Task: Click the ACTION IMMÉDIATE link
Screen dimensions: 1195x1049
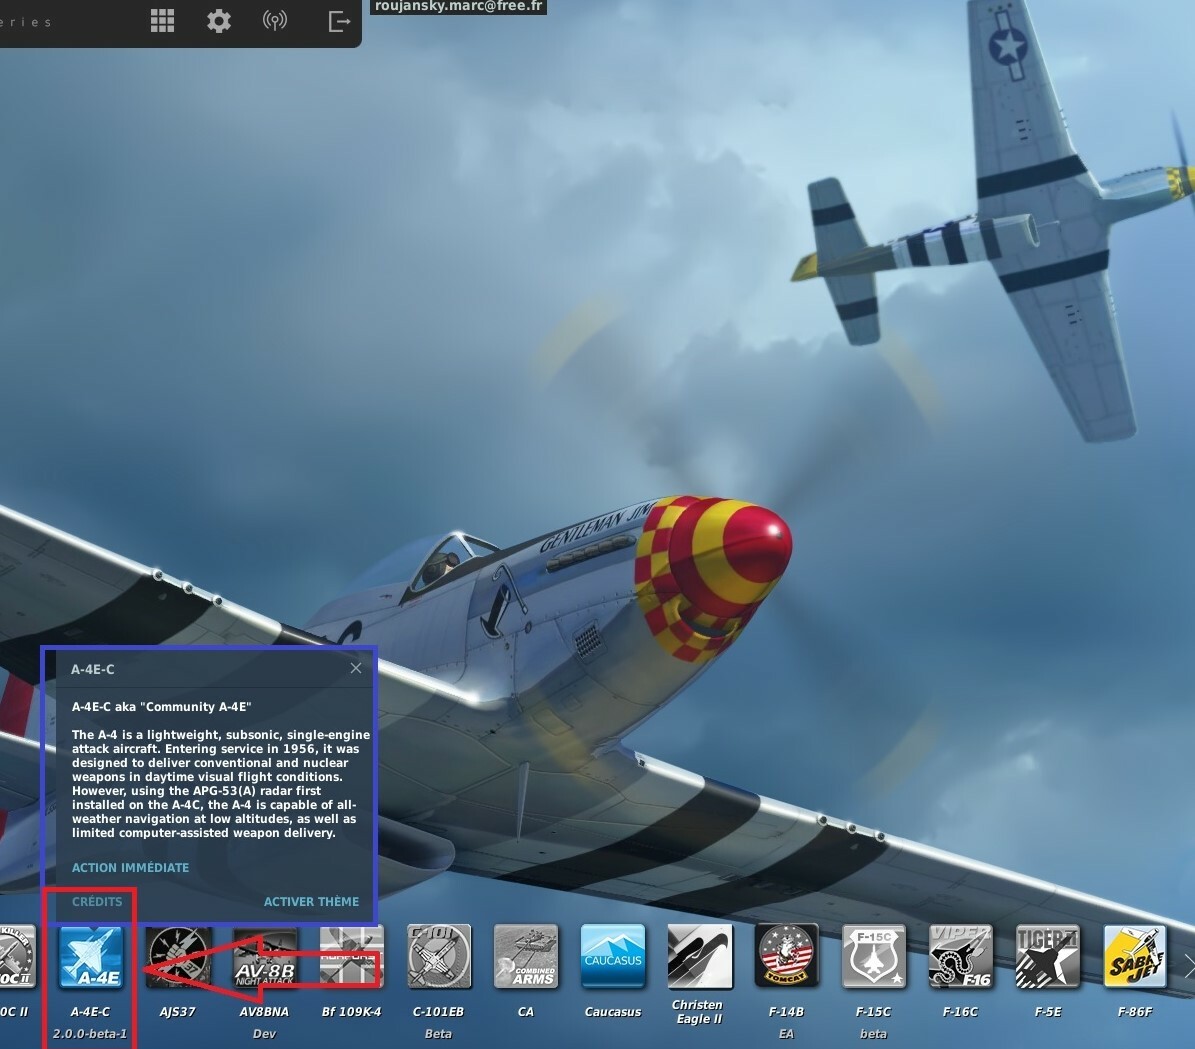Action: [130, 868]
